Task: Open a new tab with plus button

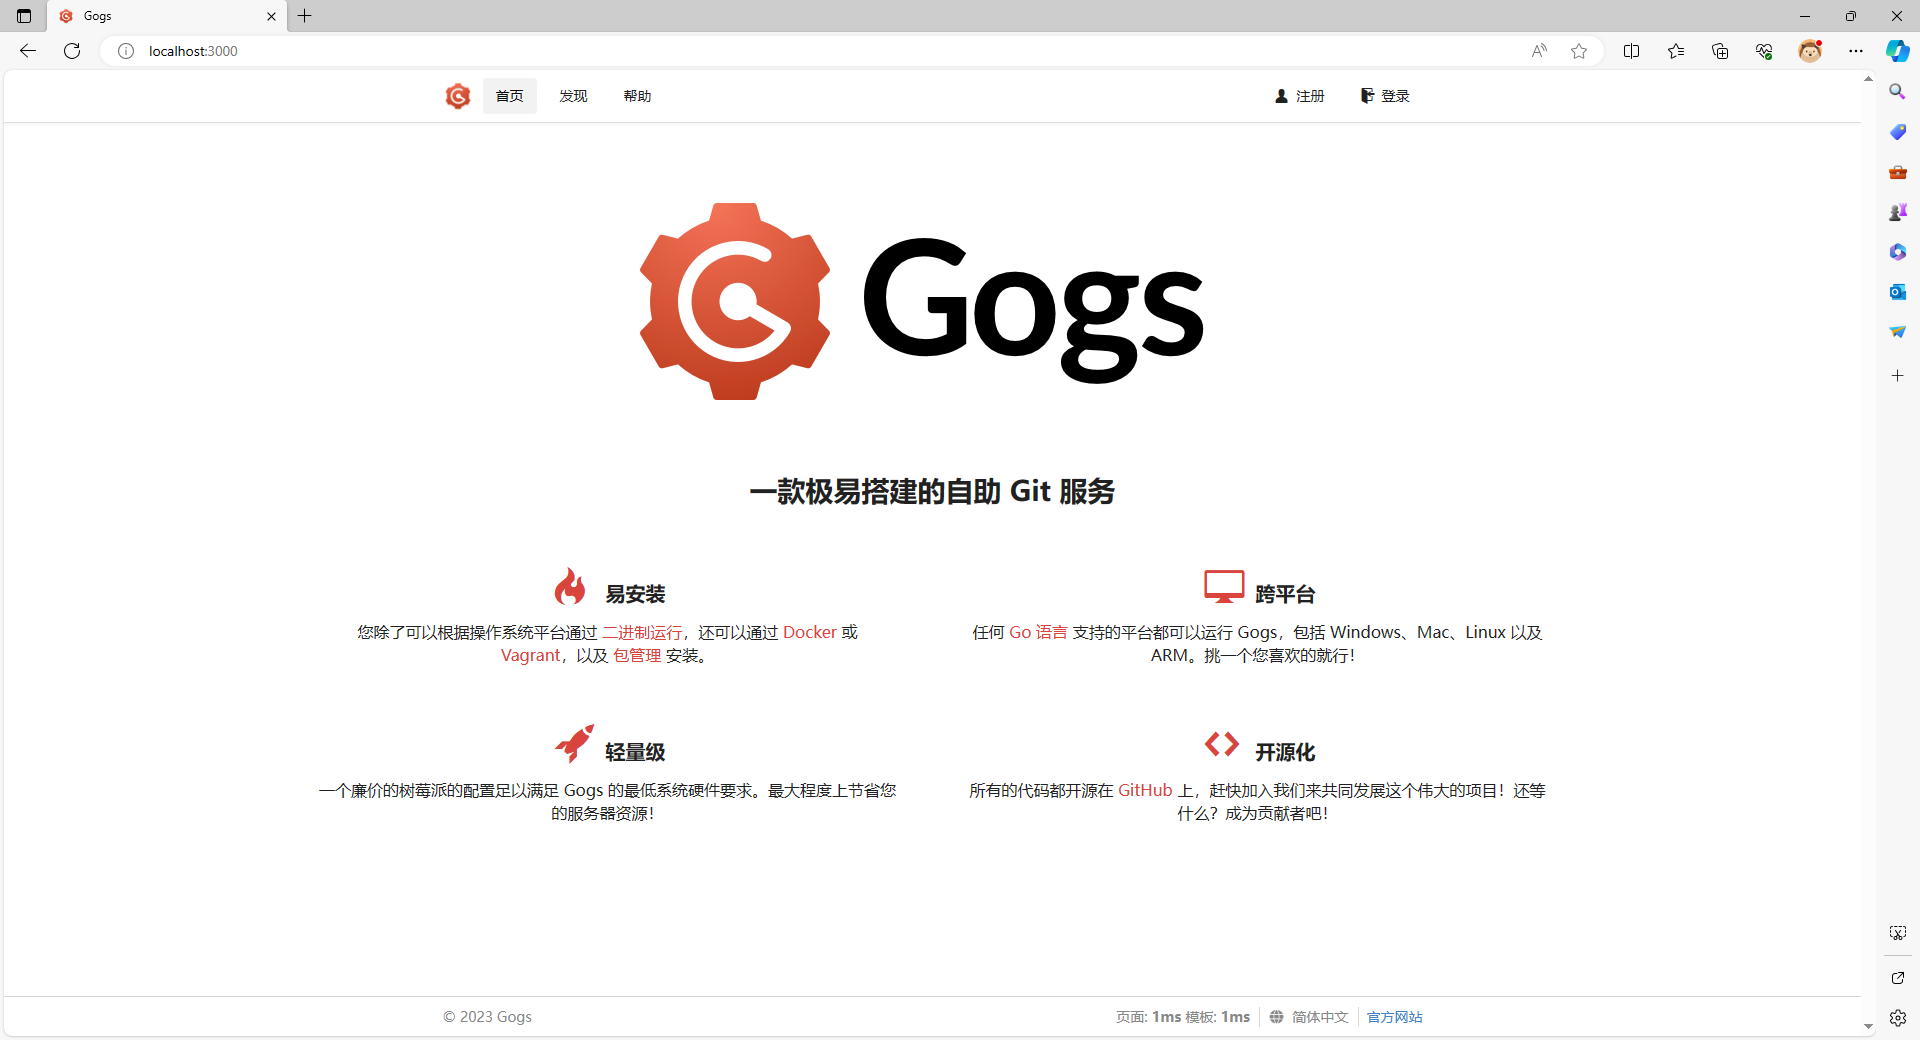Action: coord(305,16)
